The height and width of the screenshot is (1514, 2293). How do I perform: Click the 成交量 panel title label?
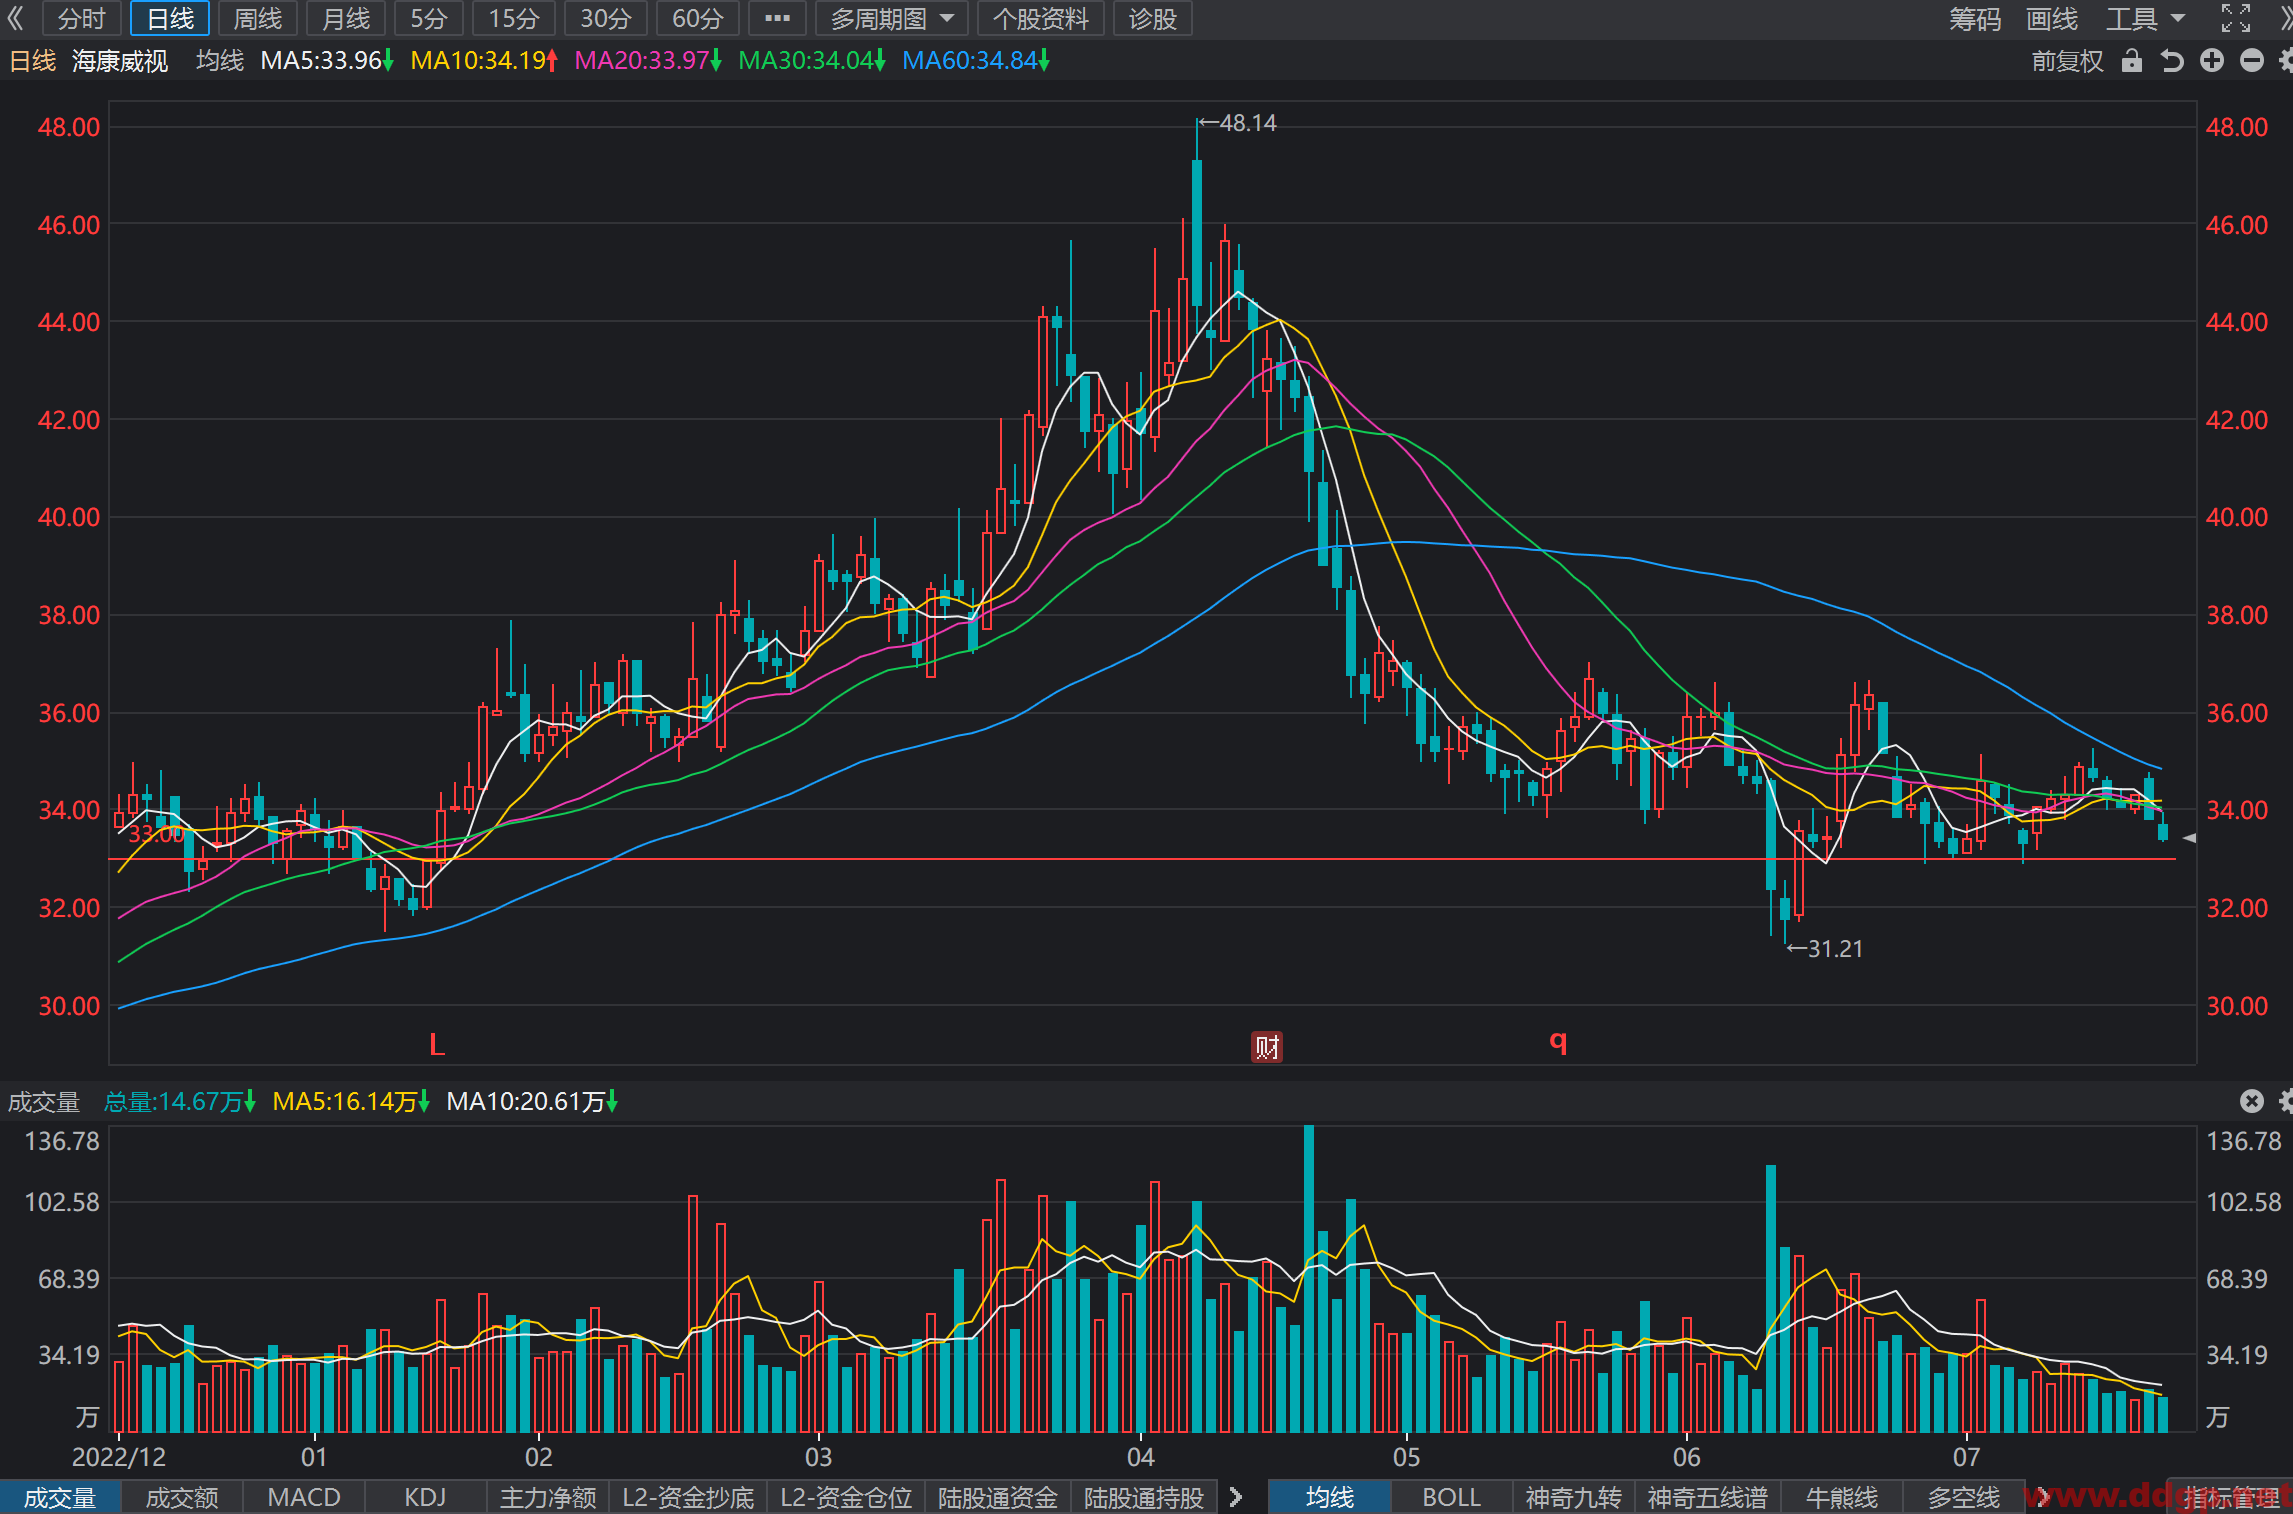point(44,1101)
